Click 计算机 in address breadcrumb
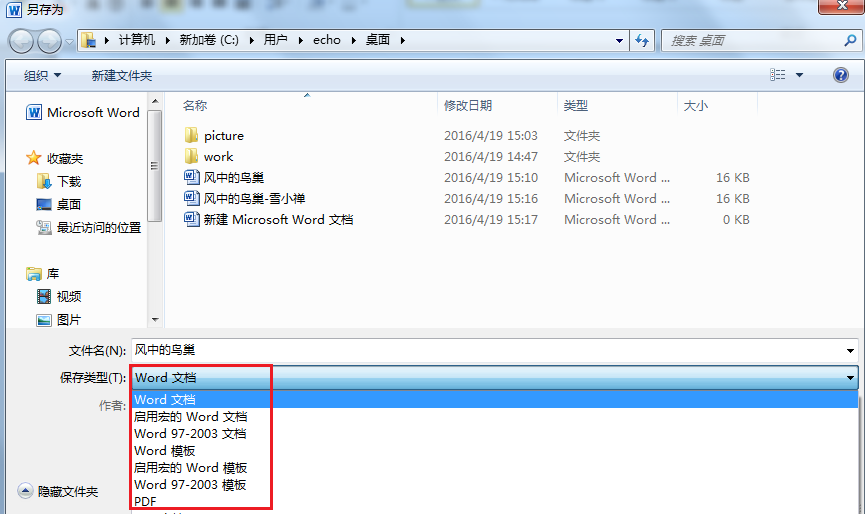Viewport: 865px width, 514px height. 137,40
